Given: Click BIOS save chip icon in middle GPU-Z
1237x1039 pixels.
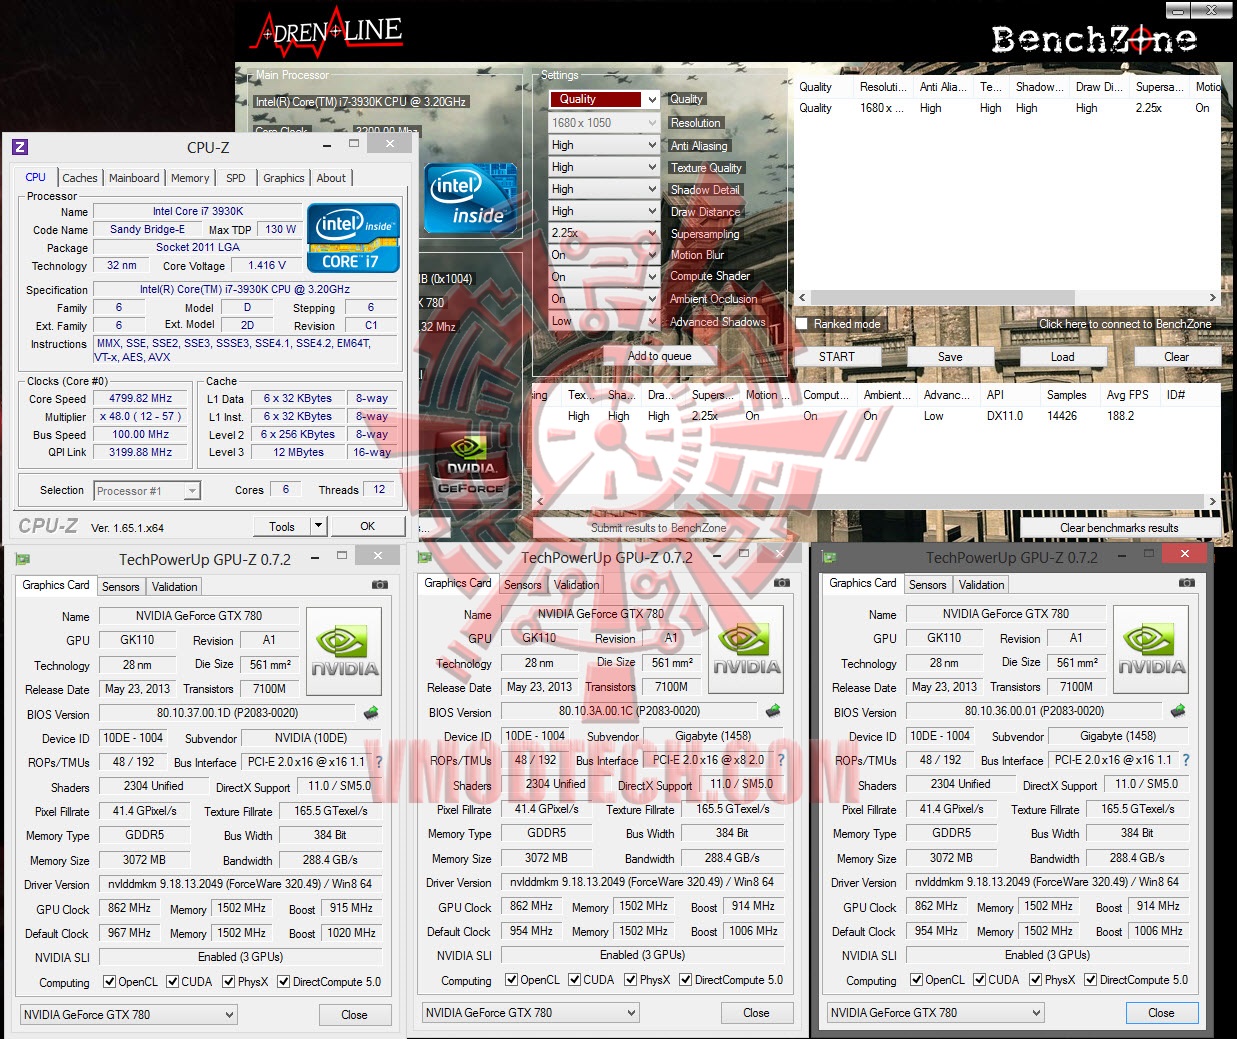Looking at the screenshot, I should coord(773,711).
